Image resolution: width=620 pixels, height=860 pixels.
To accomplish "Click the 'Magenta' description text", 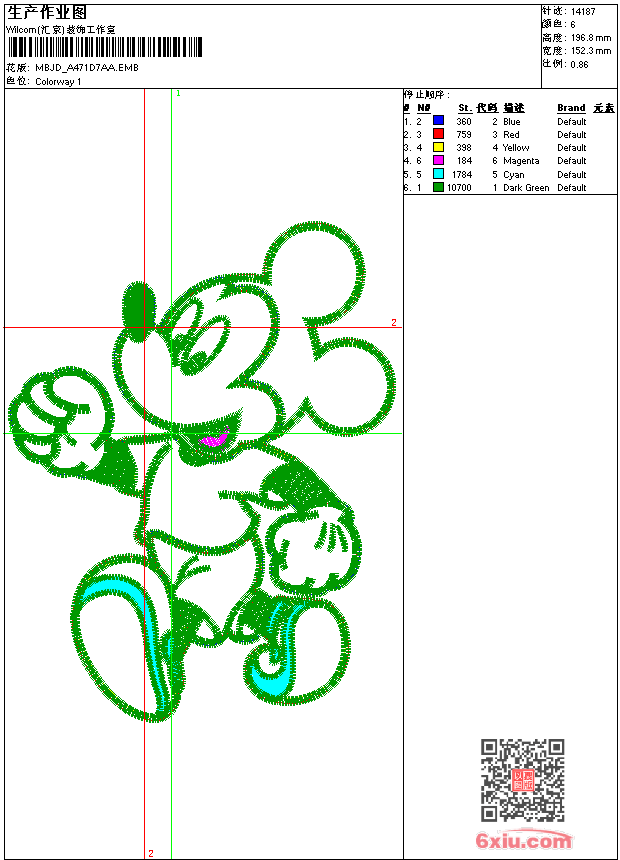I will pos(521,161).
